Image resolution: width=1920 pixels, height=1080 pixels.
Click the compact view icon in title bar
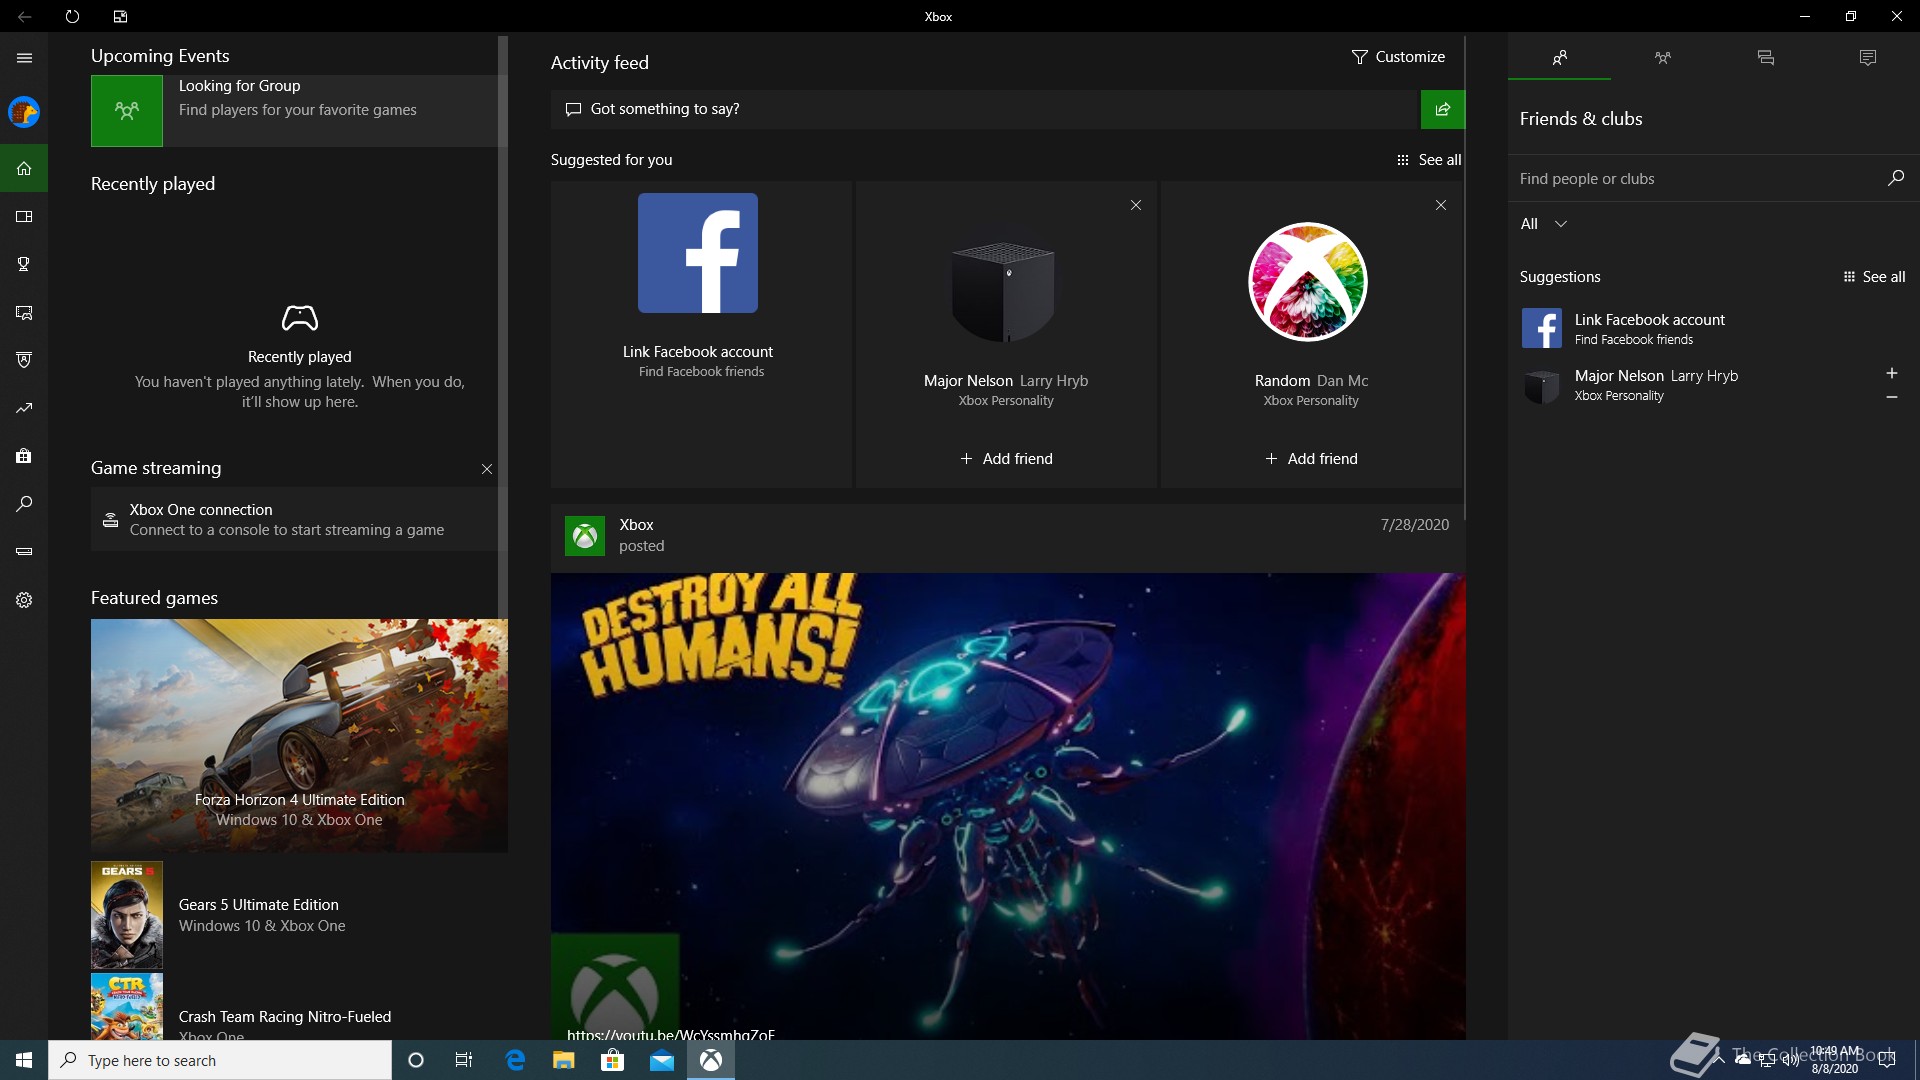click(x=120, y=16)
